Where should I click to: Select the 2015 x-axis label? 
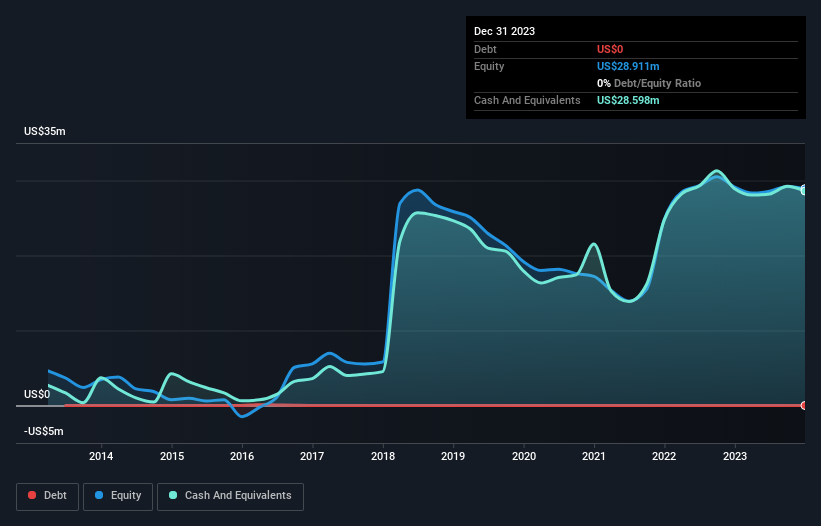point(172,456)
